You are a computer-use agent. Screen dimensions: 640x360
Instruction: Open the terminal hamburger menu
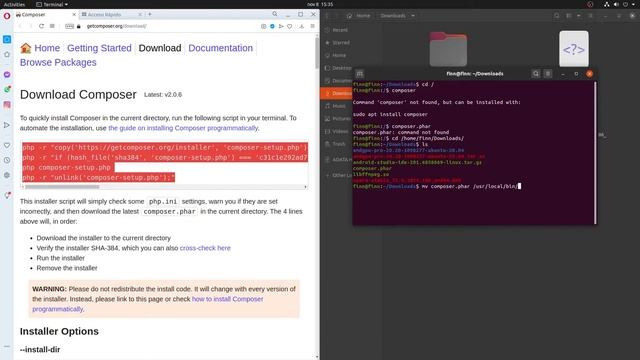pyautogui.click(x=548, y=74)
